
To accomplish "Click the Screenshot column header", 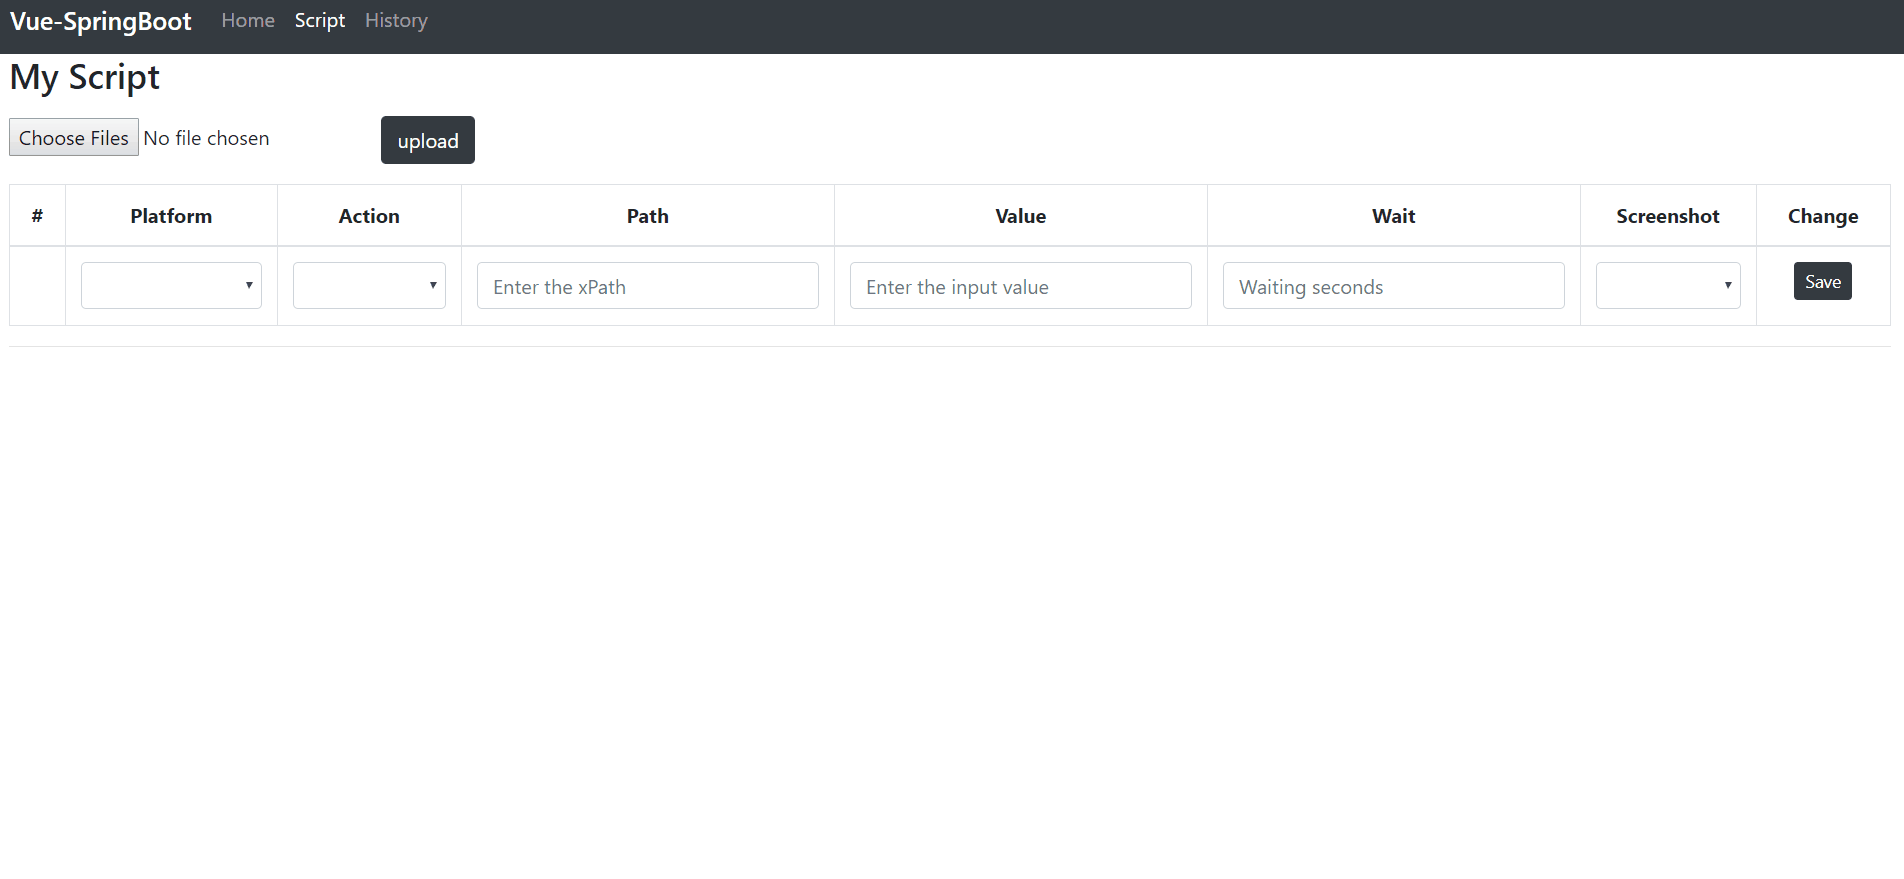I will 1668,216.
